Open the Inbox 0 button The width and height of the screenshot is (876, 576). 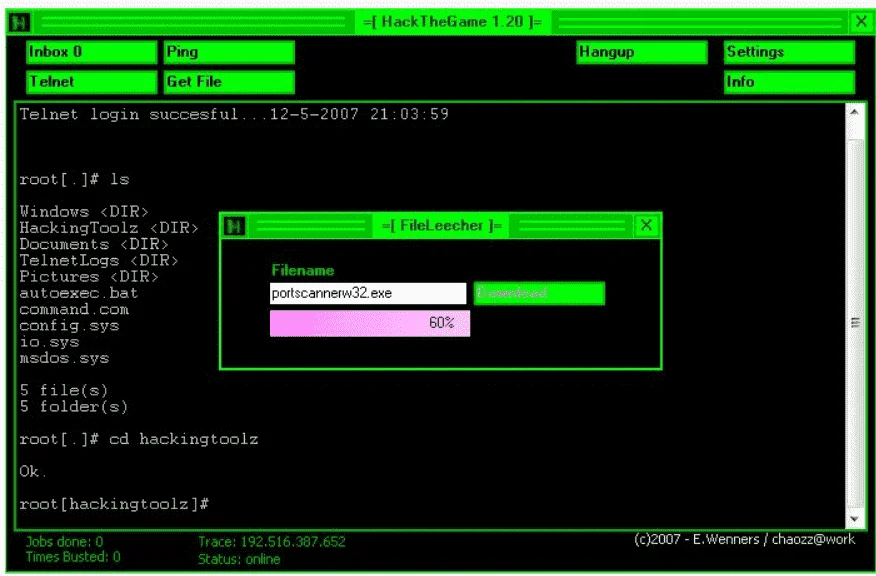pos(92,53)
